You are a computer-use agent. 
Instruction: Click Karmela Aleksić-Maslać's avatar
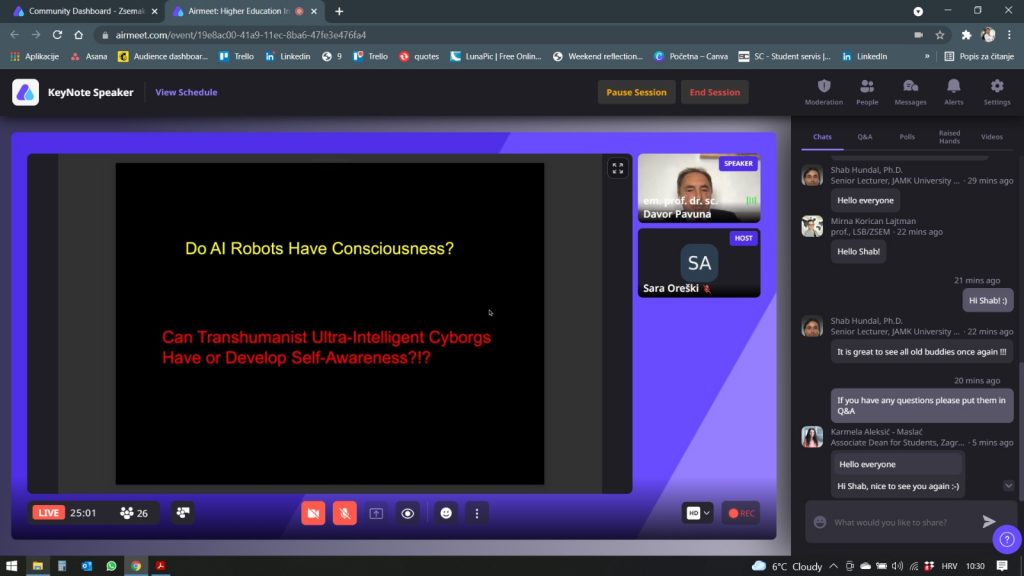coord(812,437)
